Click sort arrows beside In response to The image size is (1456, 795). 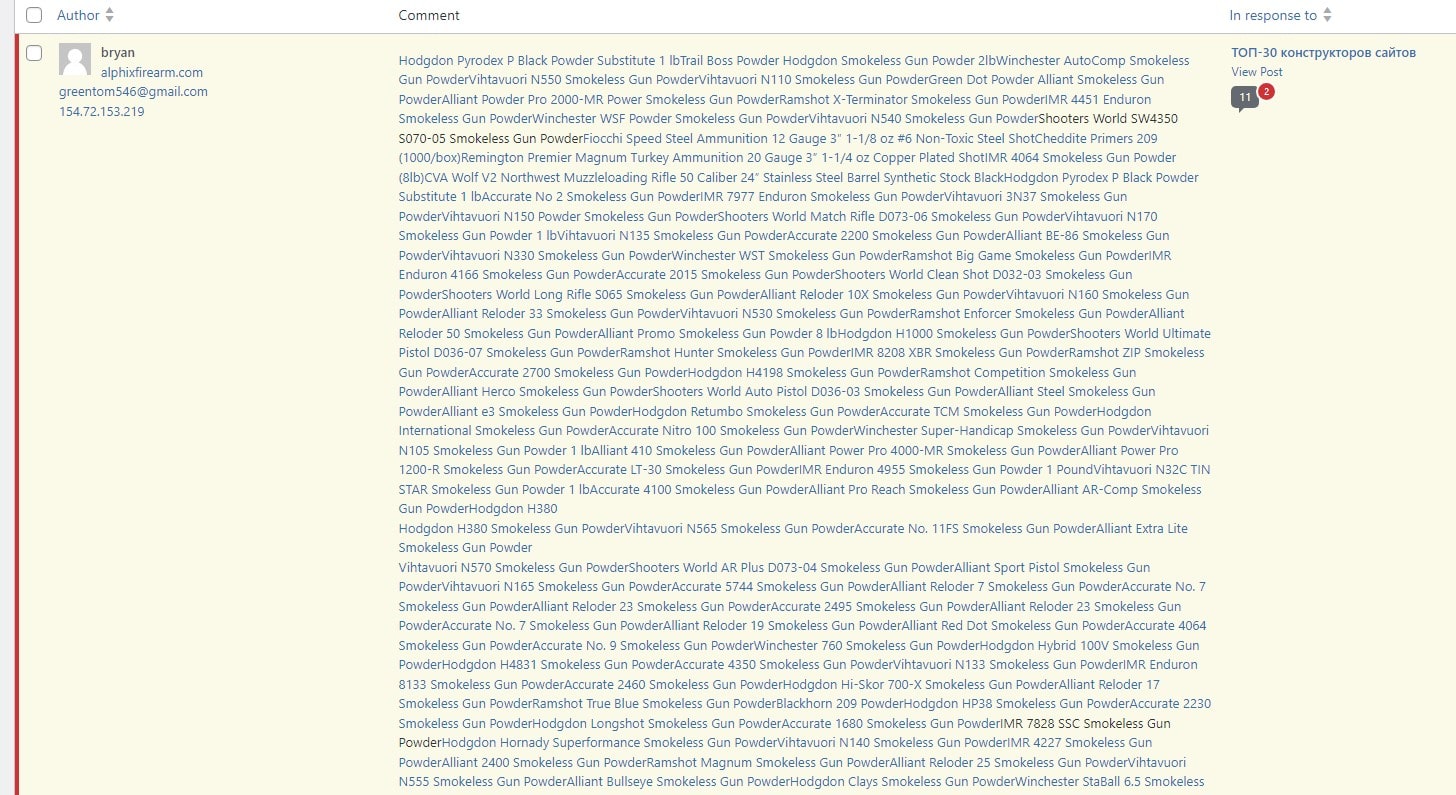click(x=1327, y=15)
